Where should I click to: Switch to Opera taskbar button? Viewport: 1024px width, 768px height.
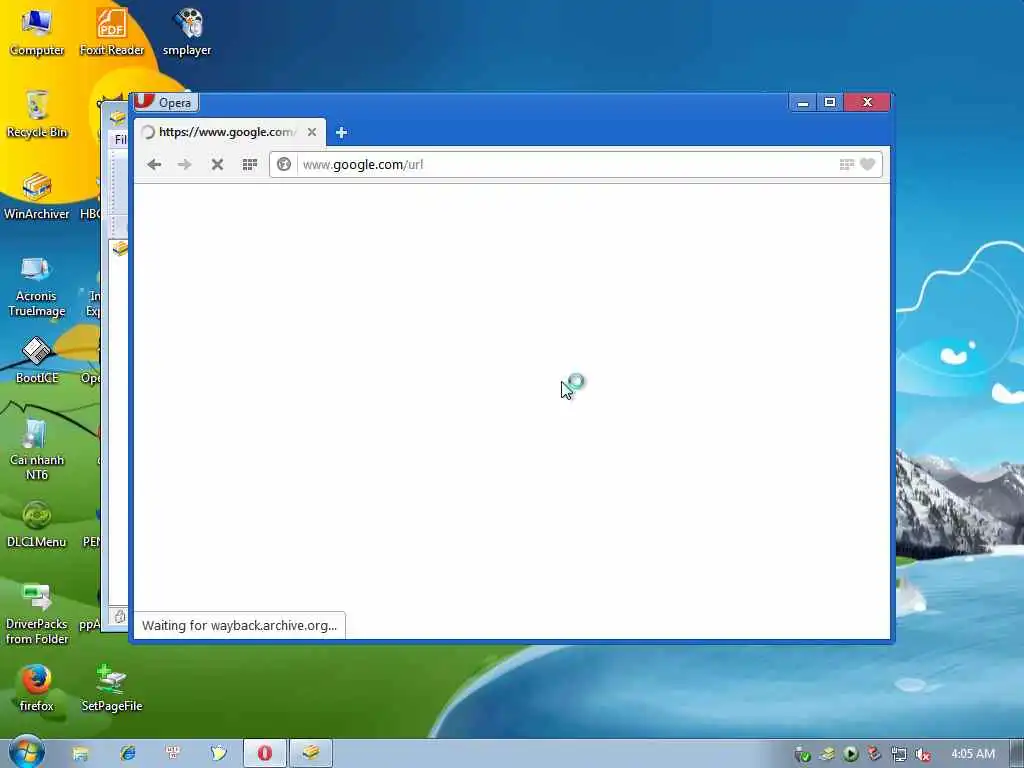point(264,754)
